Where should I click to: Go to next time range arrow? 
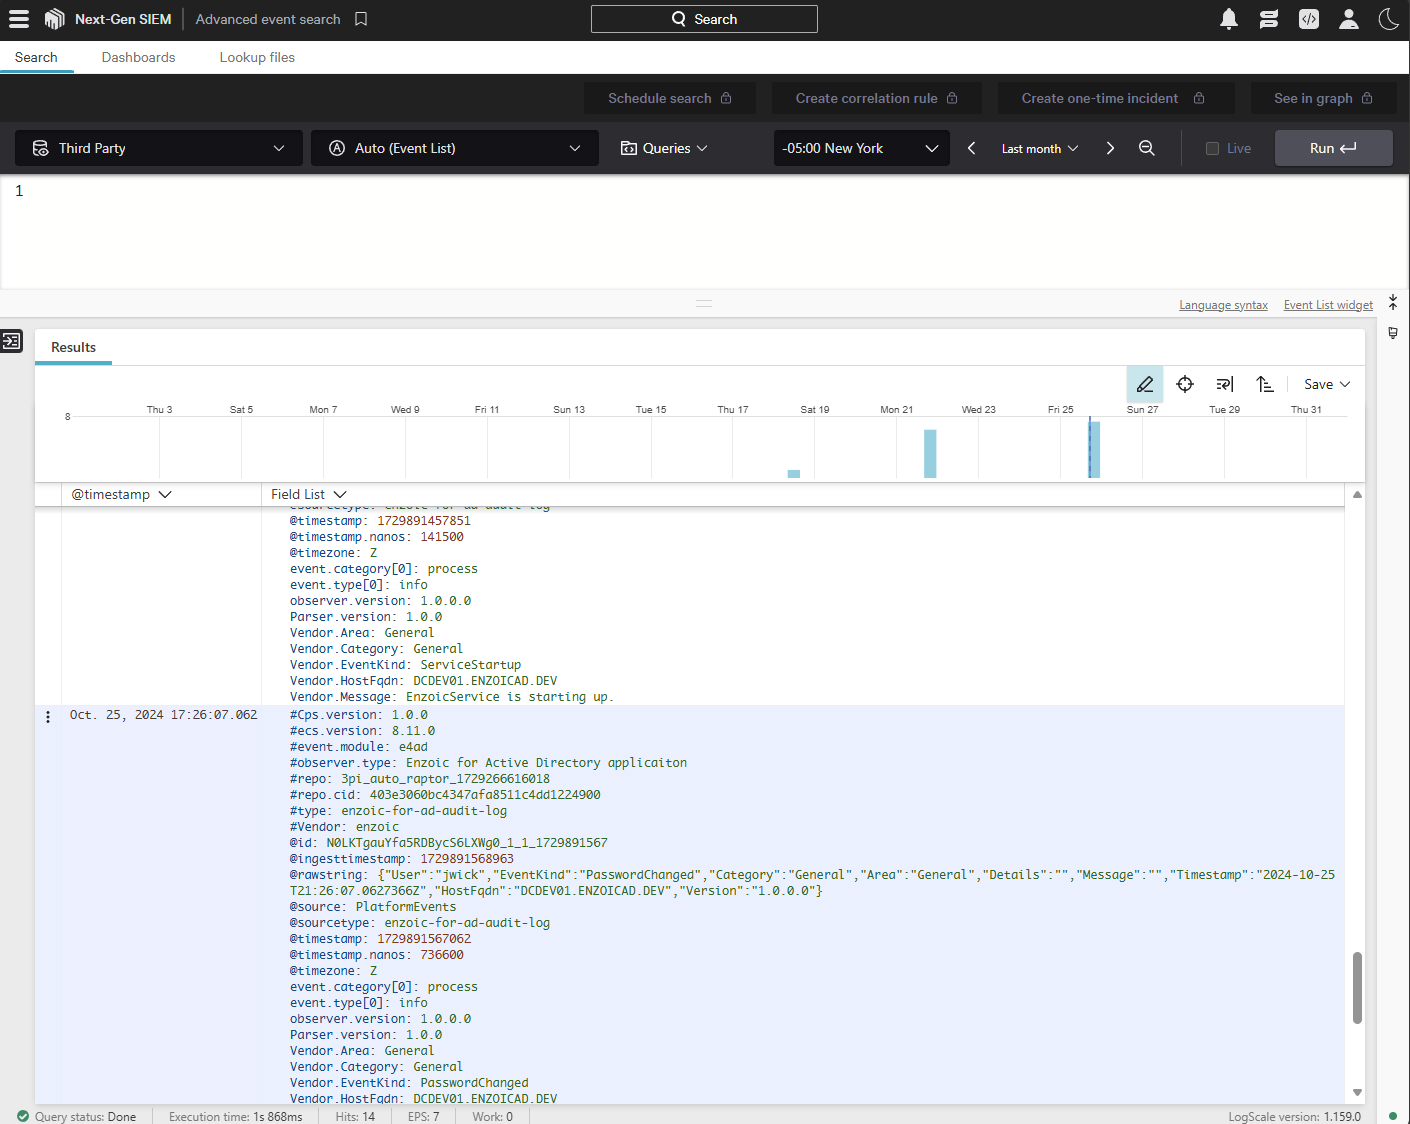click(x=1110, y=148)
